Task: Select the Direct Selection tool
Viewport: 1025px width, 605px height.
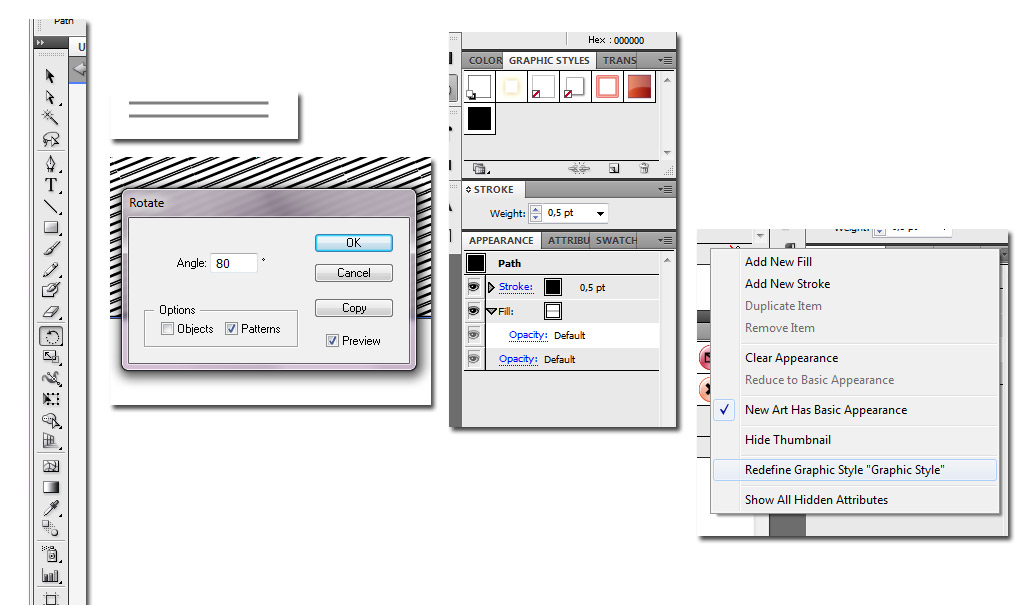Action: (50, 97)
